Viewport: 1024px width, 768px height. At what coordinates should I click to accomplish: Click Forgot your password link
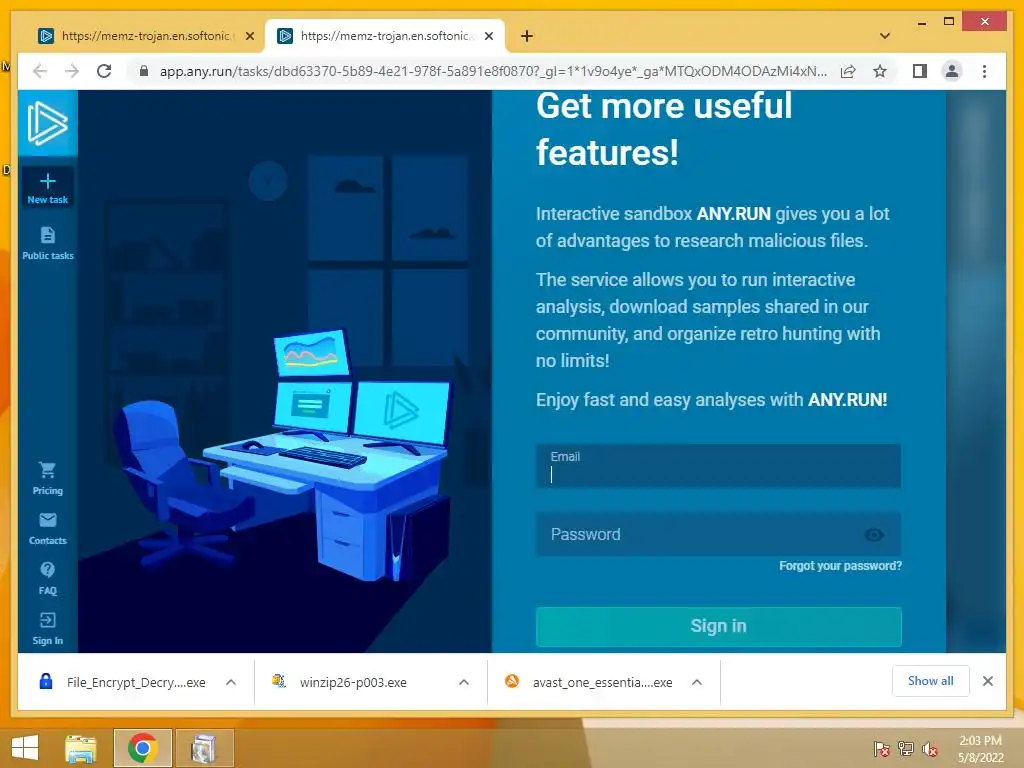[840, 566]
